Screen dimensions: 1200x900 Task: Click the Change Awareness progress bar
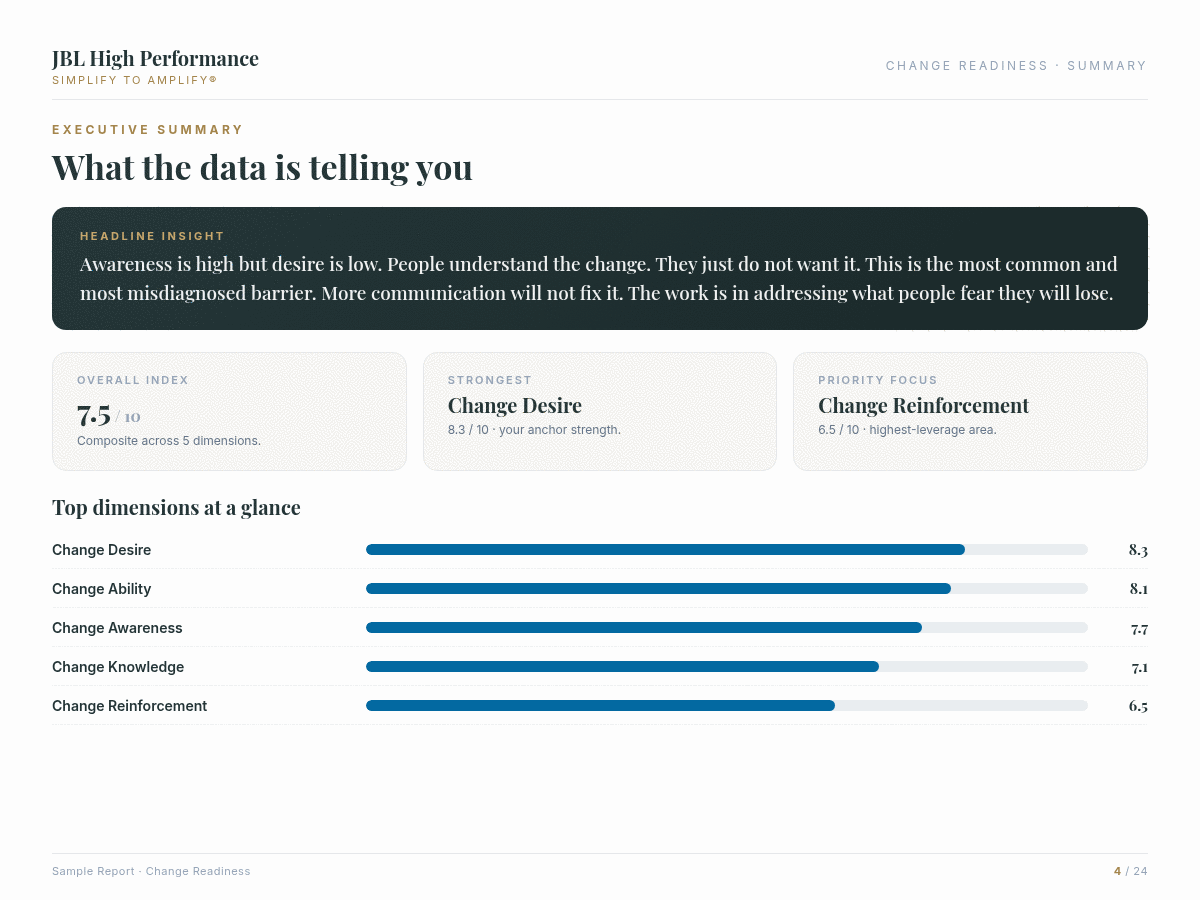(x=727, y=628)
